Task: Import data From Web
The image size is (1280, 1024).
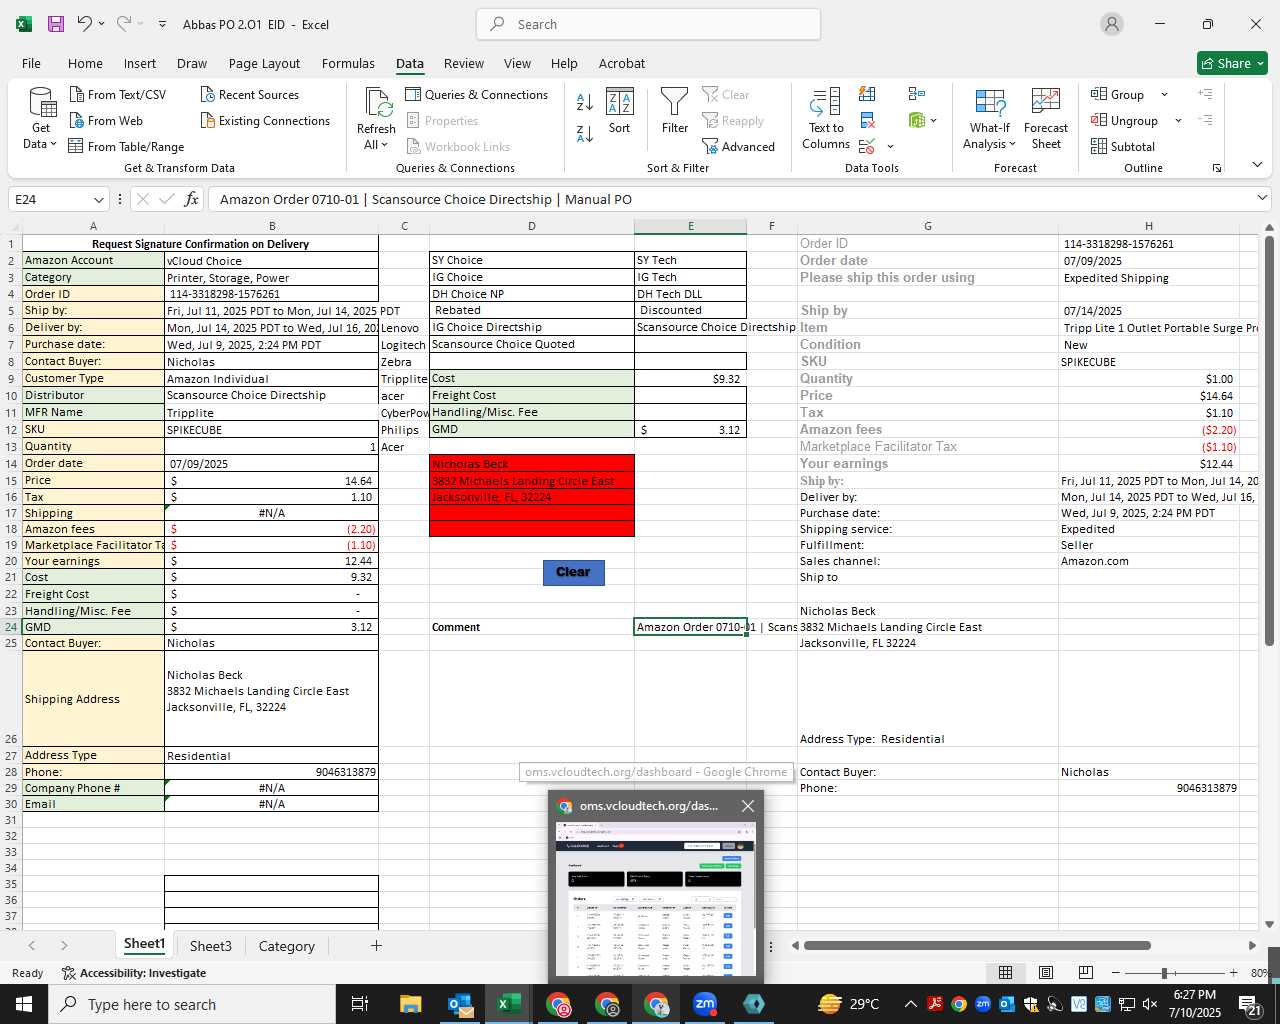Action: click(x=105, y=121)
